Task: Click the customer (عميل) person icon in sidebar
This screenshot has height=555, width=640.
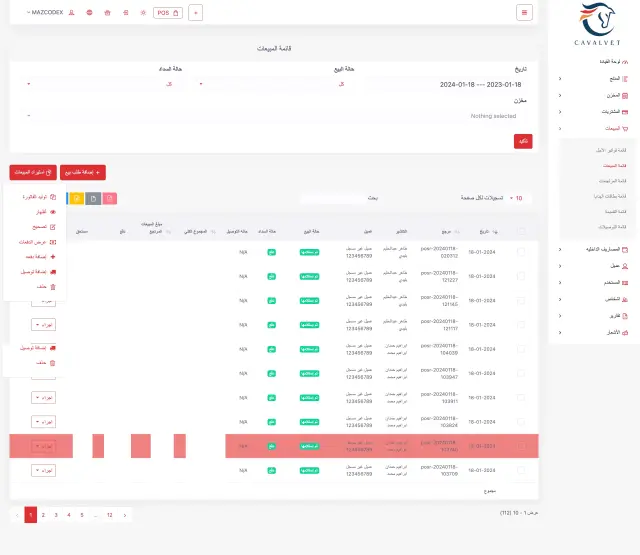Action: 625,266
